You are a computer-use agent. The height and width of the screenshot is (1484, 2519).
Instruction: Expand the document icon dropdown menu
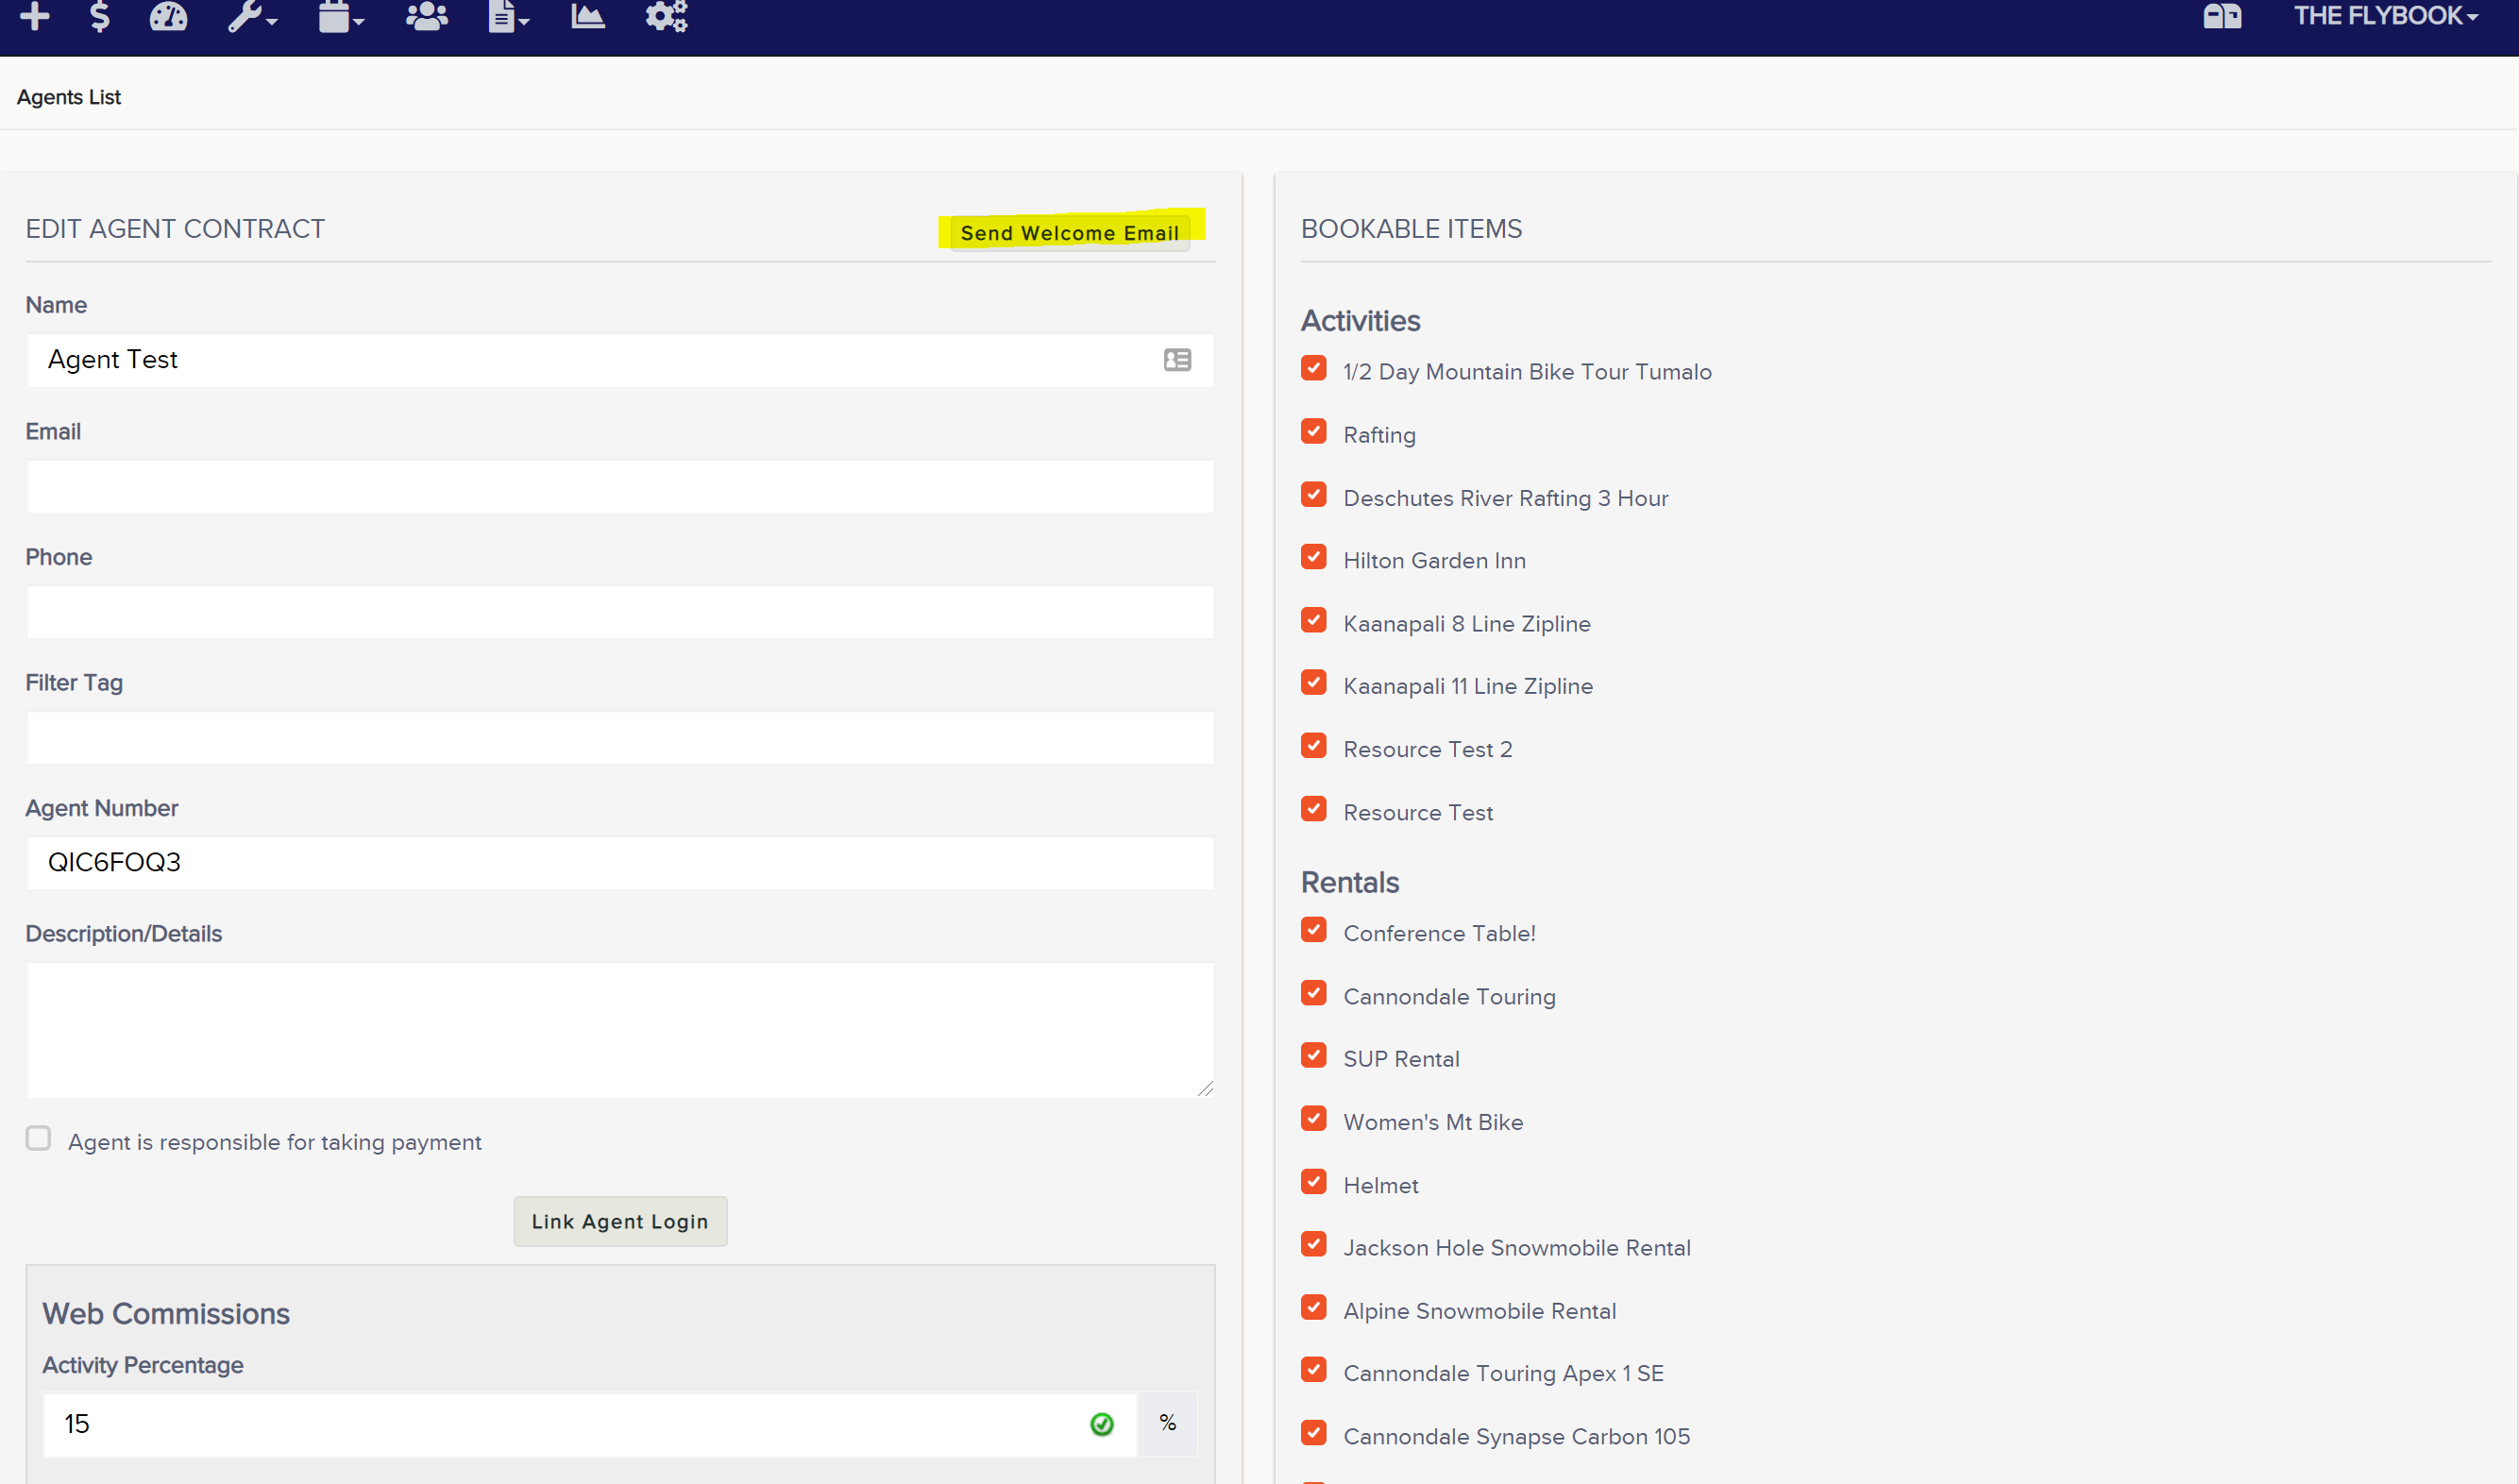pos(508,16)
